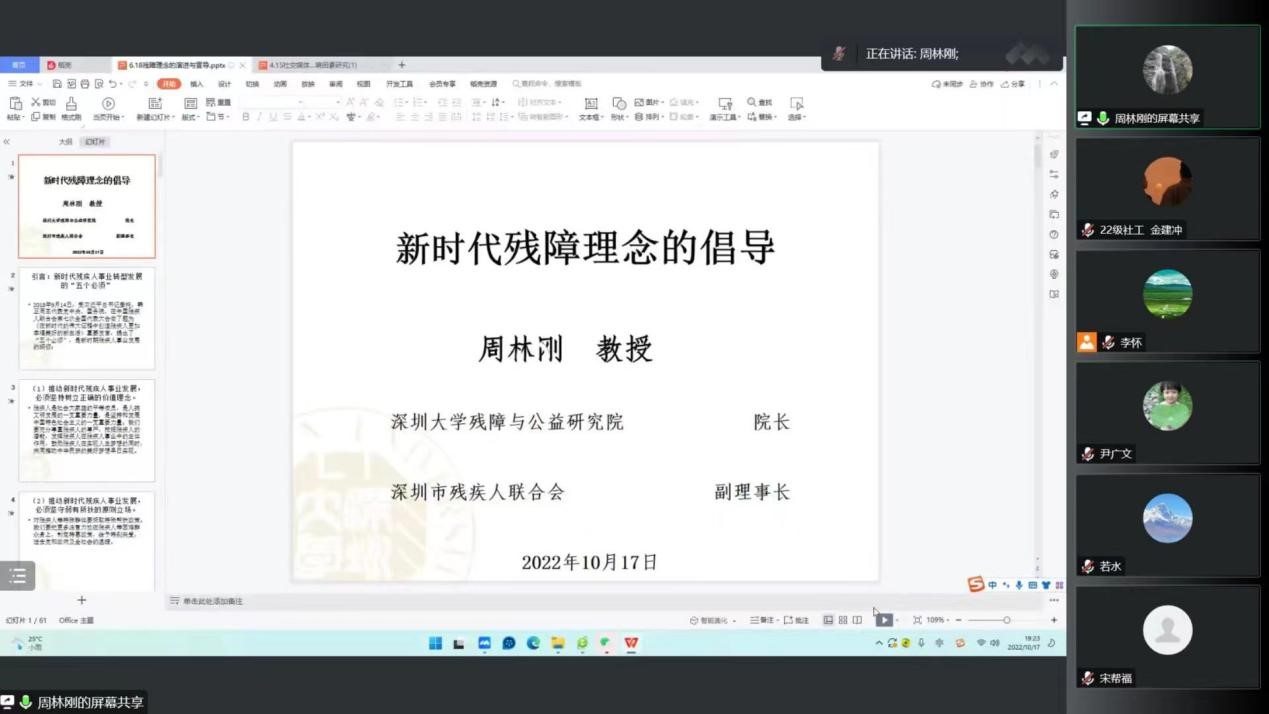Image resolution: width=1269 pixels, height=714 pixels.
Task: Toggle the notes (备注) pane in status bar
Action: pos(763,620)
